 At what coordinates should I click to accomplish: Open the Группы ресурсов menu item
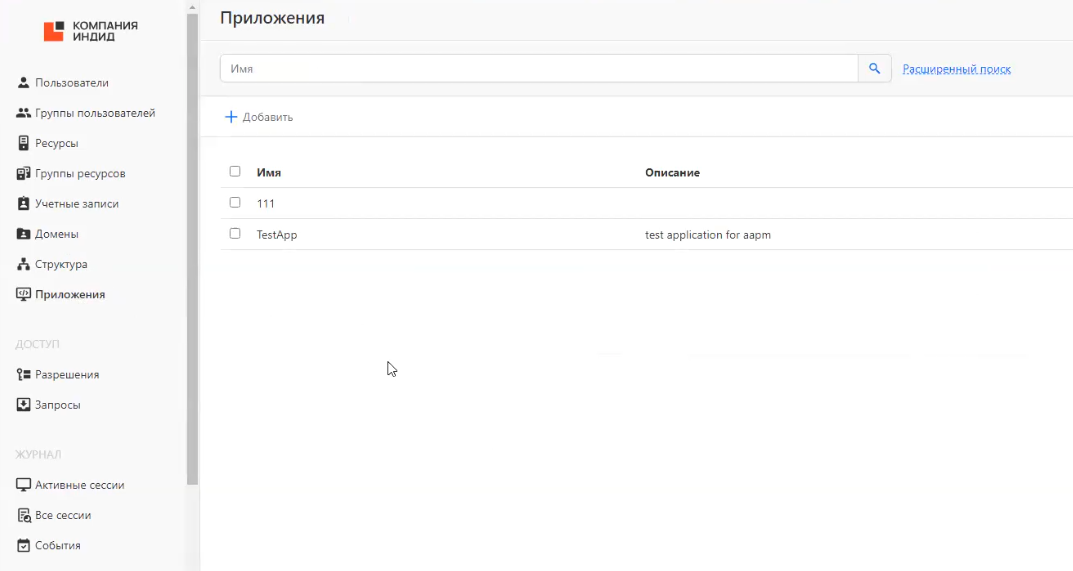[x=80, y=174]
